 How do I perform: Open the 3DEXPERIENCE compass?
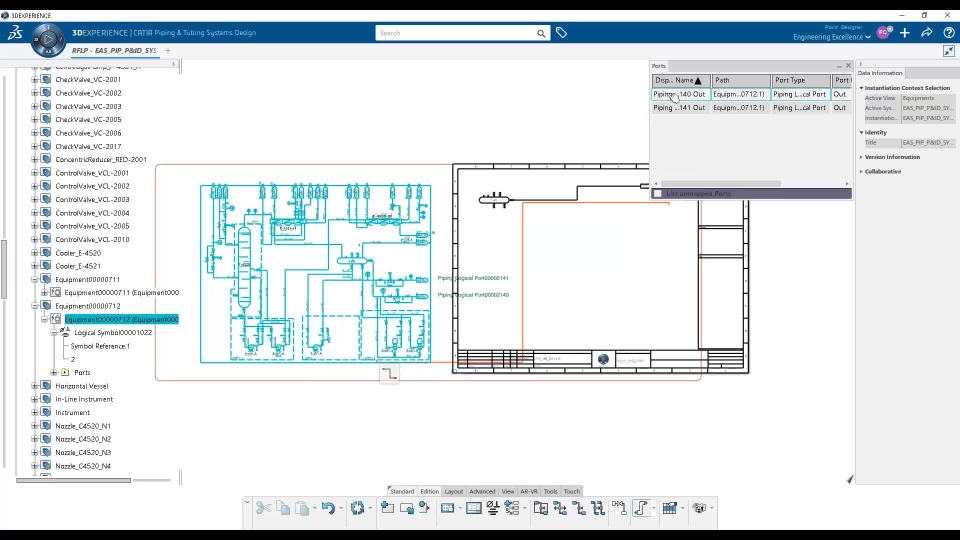point(48,40)
